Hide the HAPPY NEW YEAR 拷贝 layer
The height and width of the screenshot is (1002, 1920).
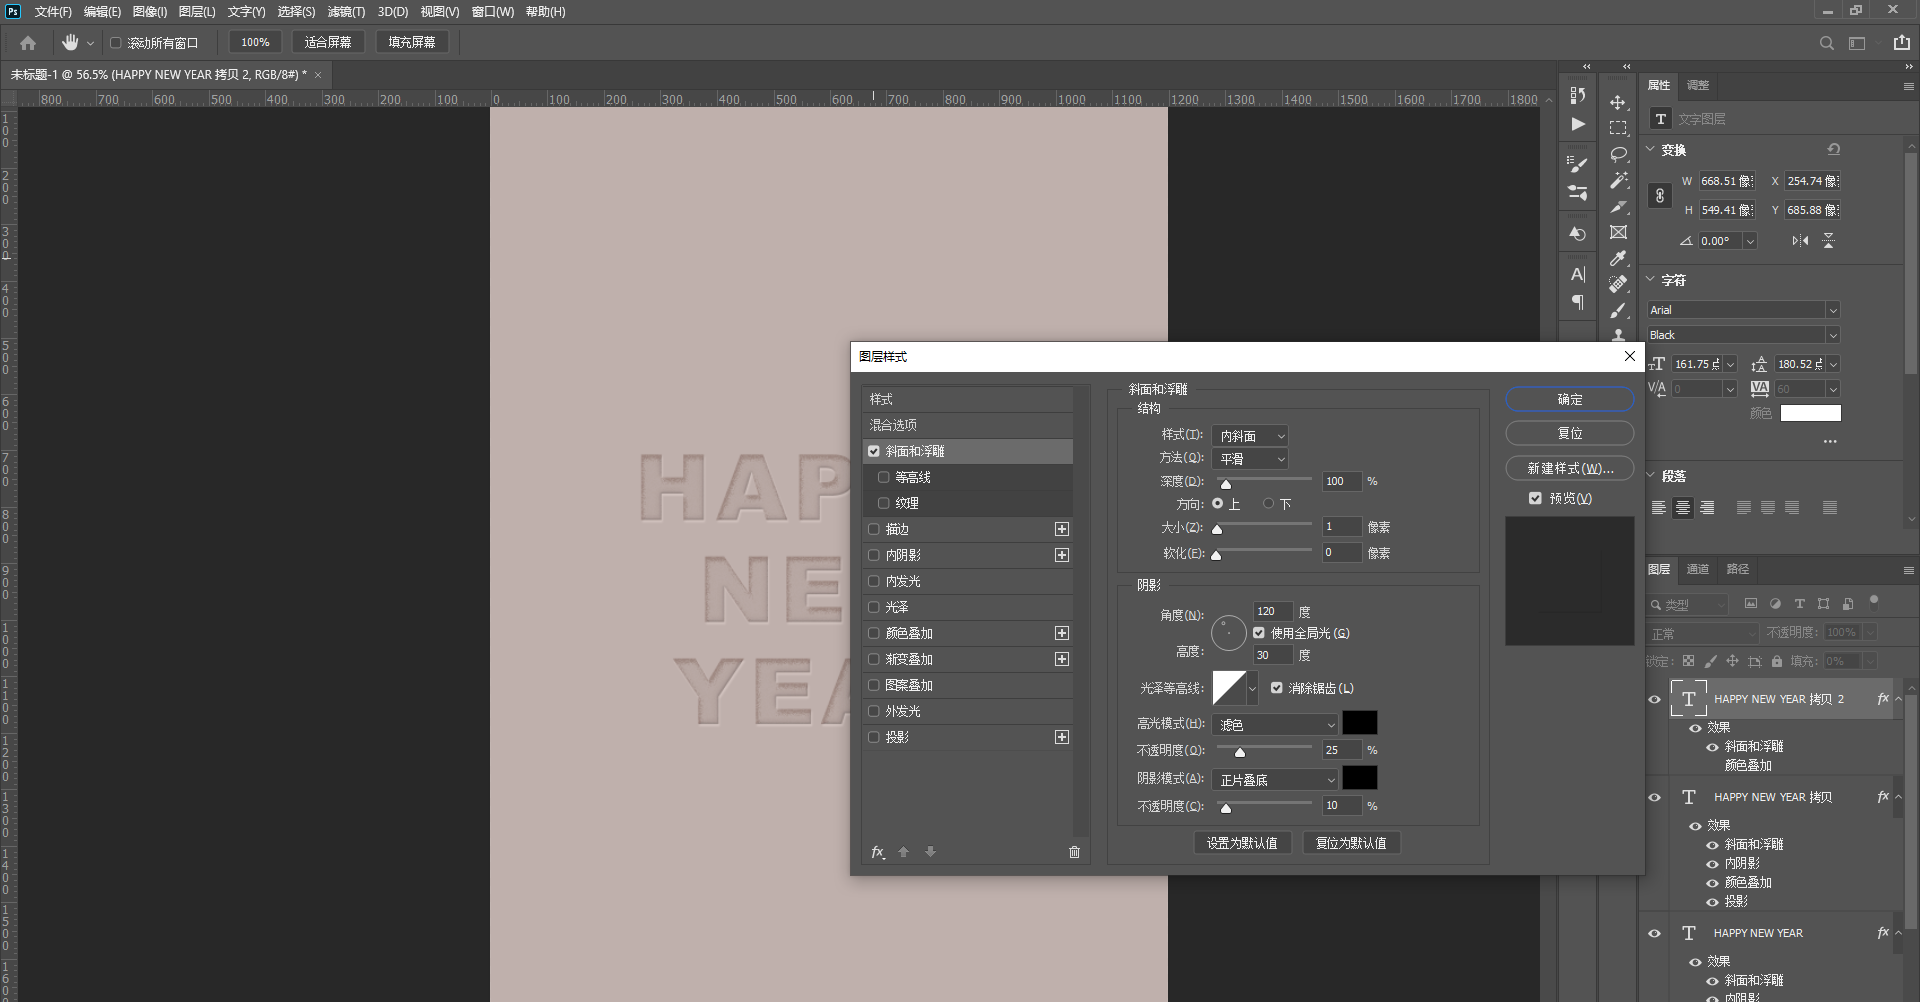click(x=1654, y=797)
